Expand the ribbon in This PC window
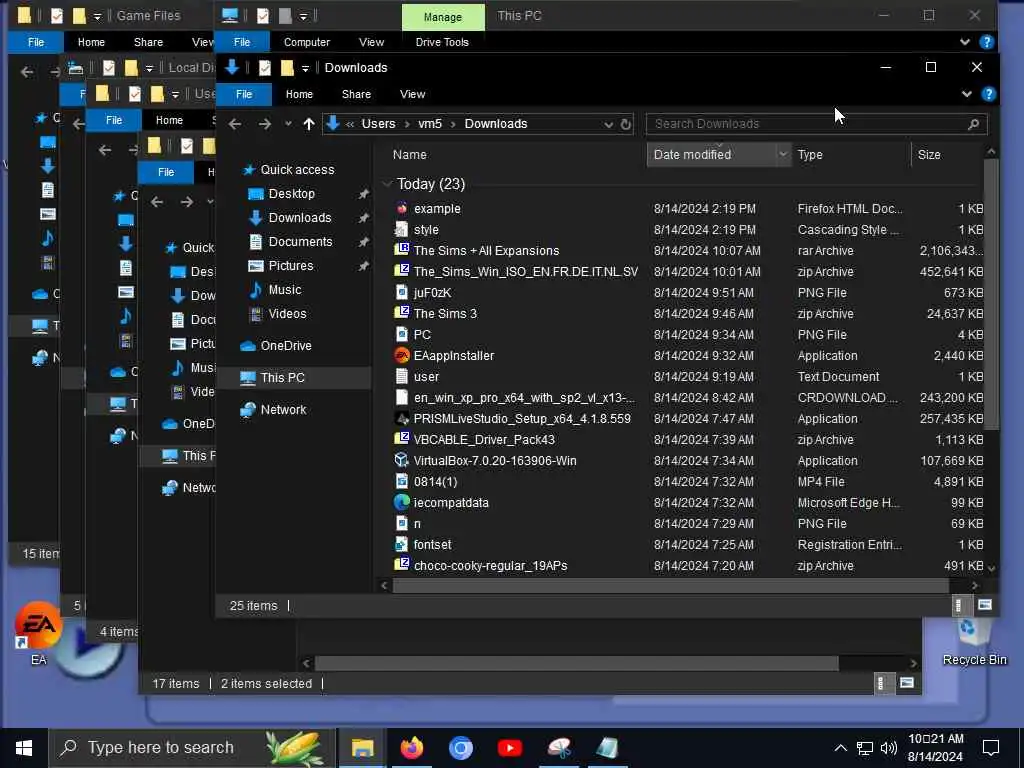The width and height of the screenshot is (1024, 768). [x=965, y=42]
